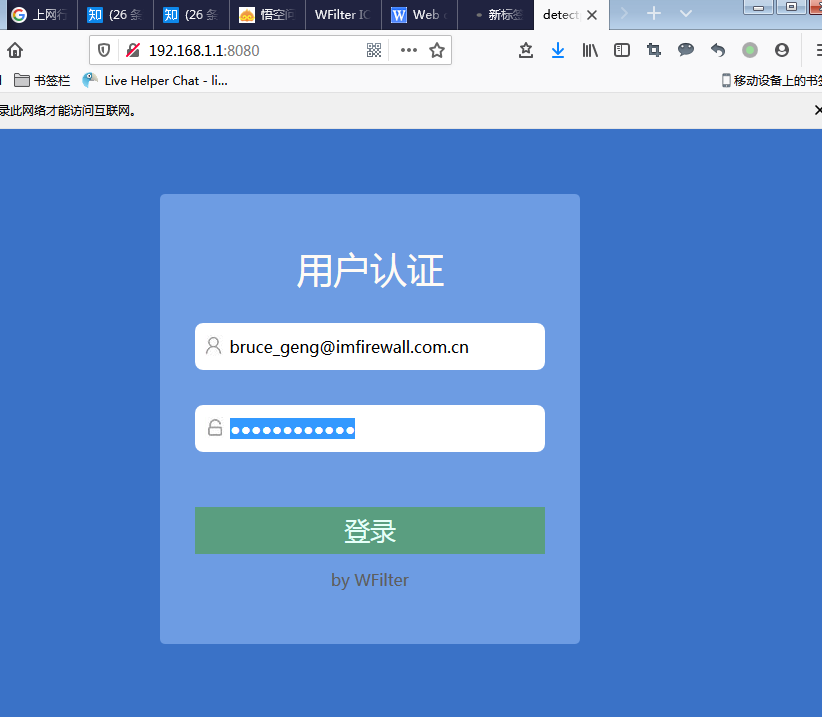This screenshot has width=822, height=717.
Task: Switch to the WFilter IC tab
Action: coord(342,15)
